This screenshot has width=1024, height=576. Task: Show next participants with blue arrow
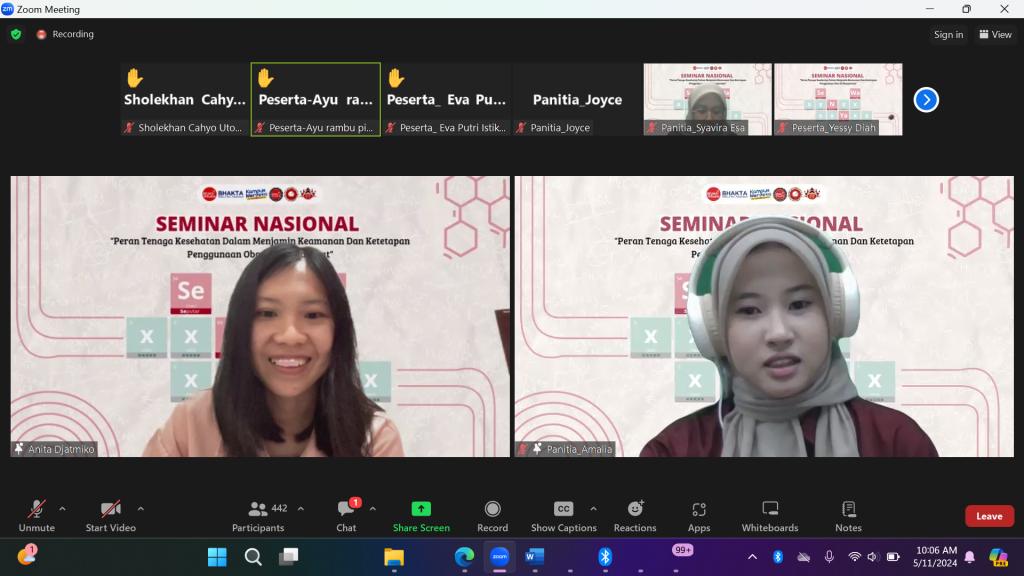click(x=926, y=100)
